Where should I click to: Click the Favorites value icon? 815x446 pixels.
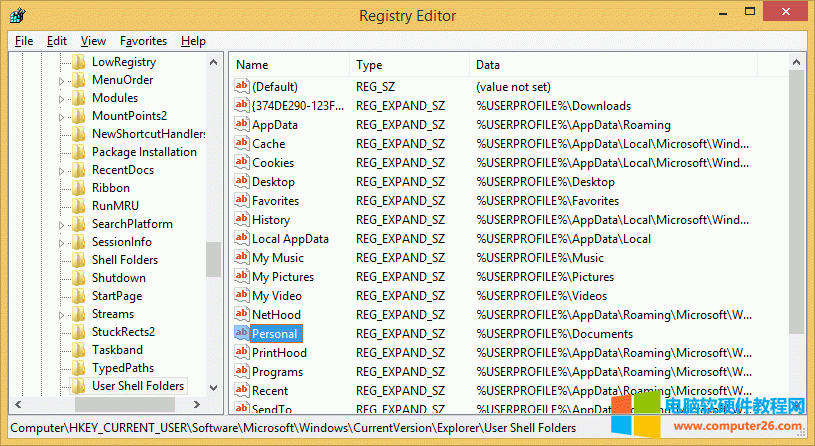tap(241, 201)
